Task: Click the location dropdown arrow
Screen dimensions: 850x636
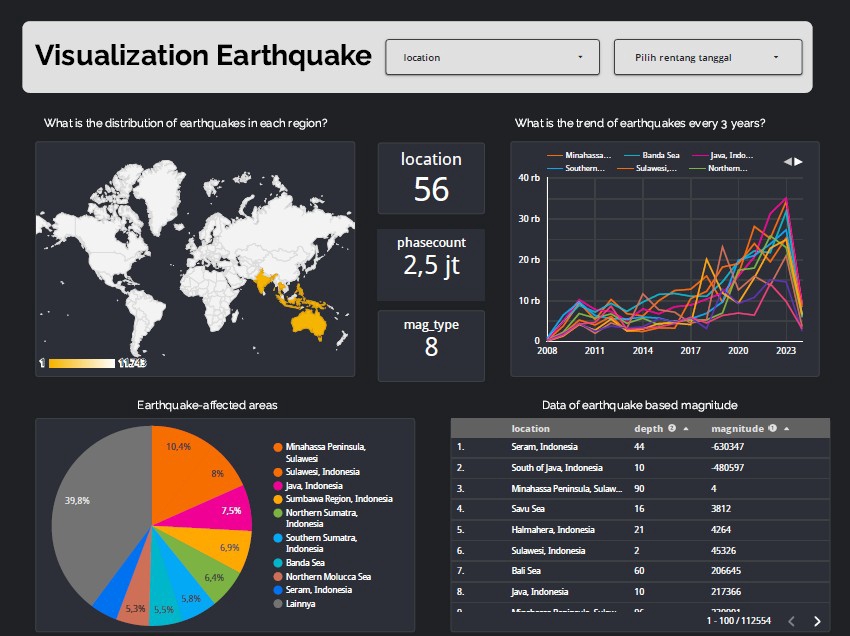Action: click(580, 57)
